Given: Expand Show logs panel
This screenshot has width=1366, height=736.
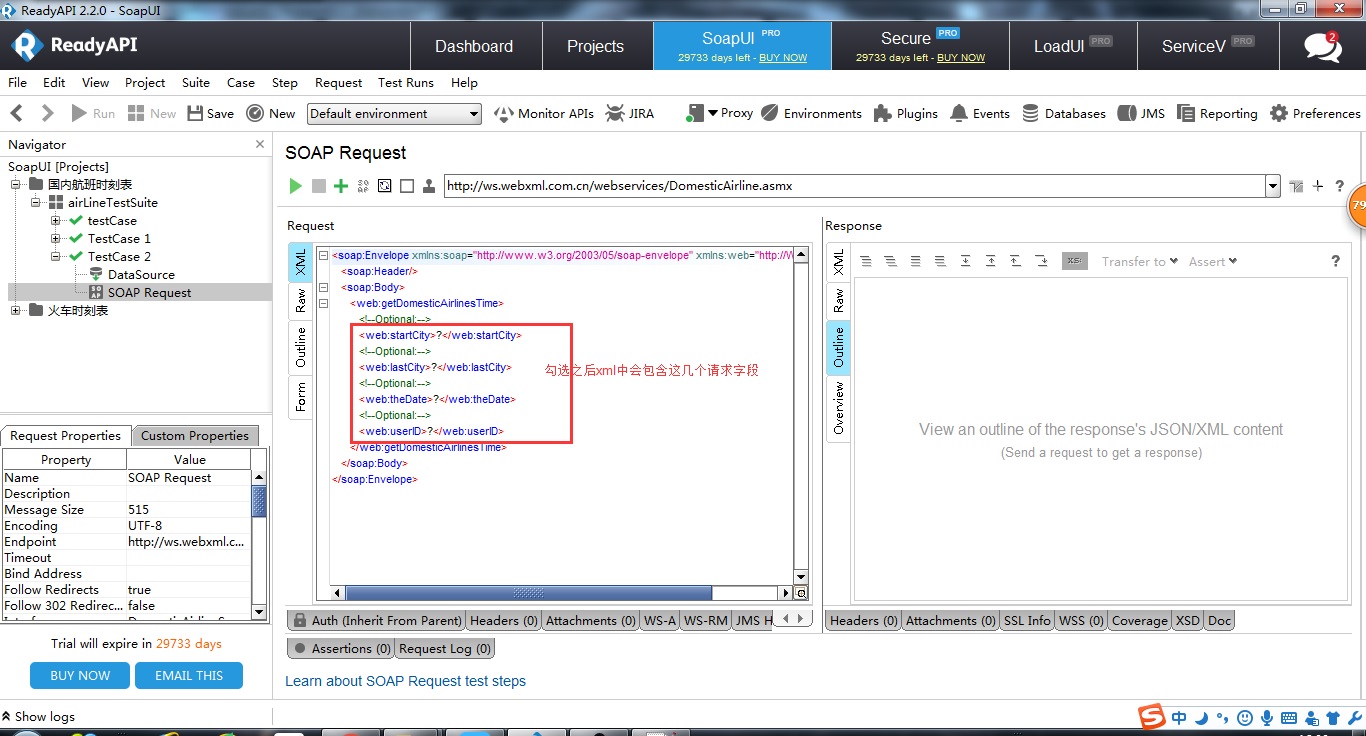Looking at the screenshot, I should coord(38,716).
